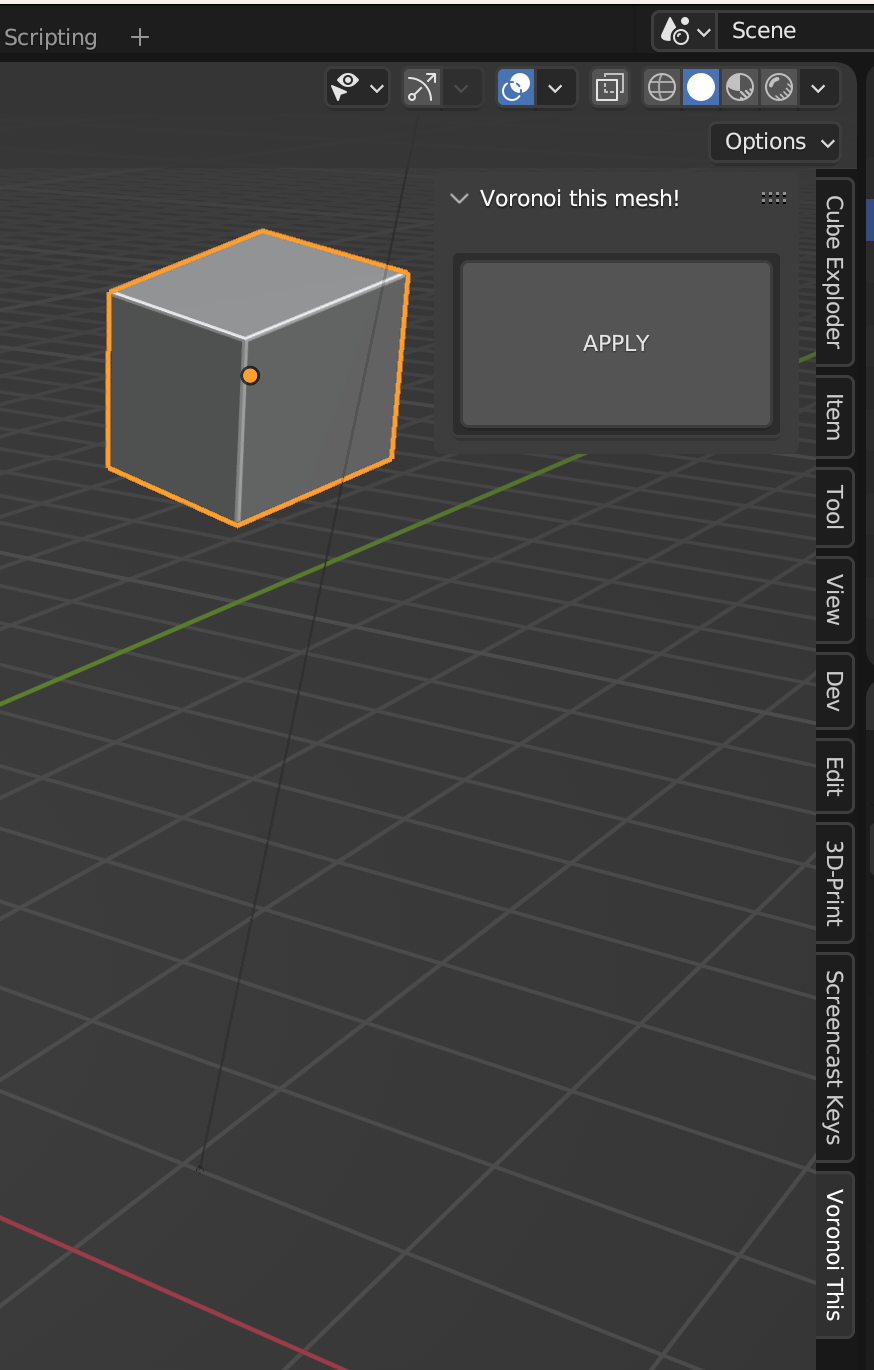Open the Item sidebar tab

click(x=834, y=417)
